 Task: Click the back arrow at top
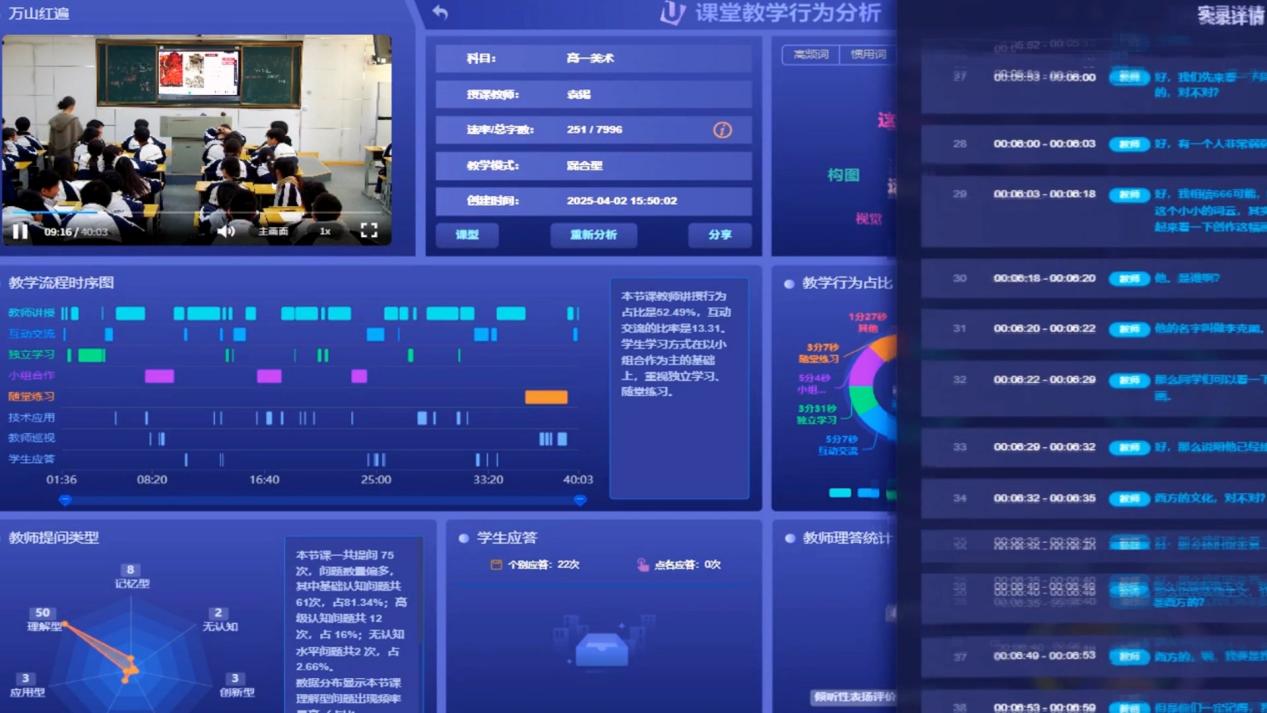440,13
